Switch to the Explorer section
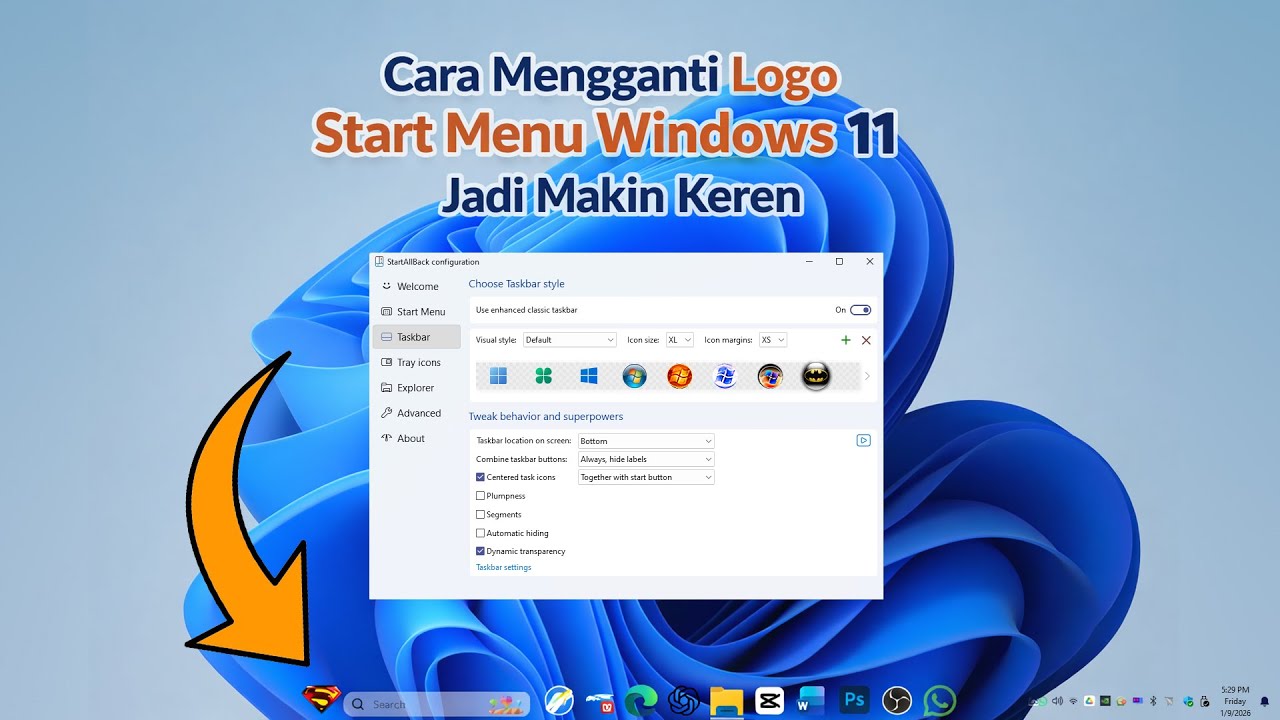This screenshot has height=720, width=1280. click(x=416, y=387)
